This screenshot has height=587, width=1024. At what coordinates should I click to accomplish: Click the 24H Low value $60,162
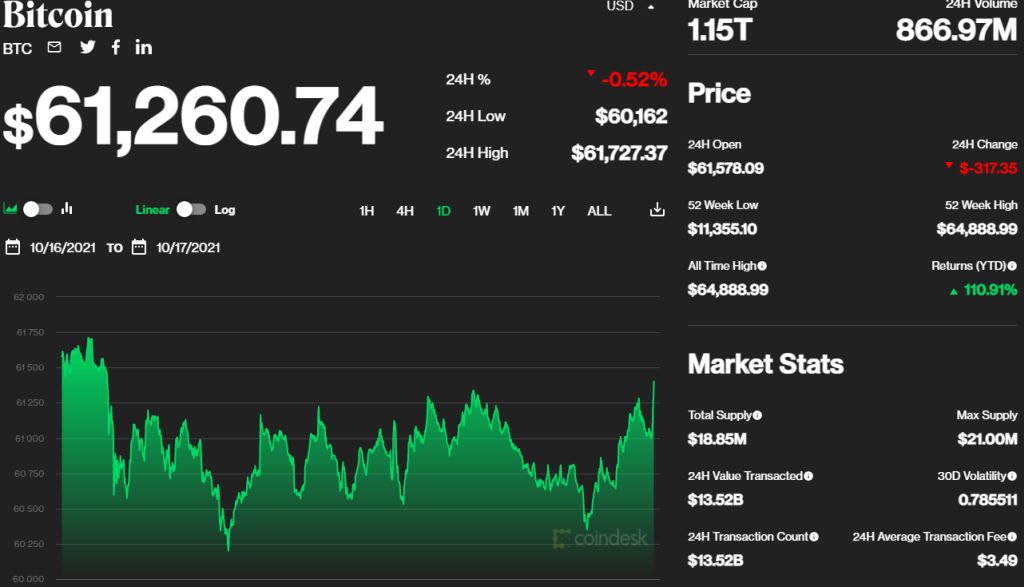(x=631, y=116)
